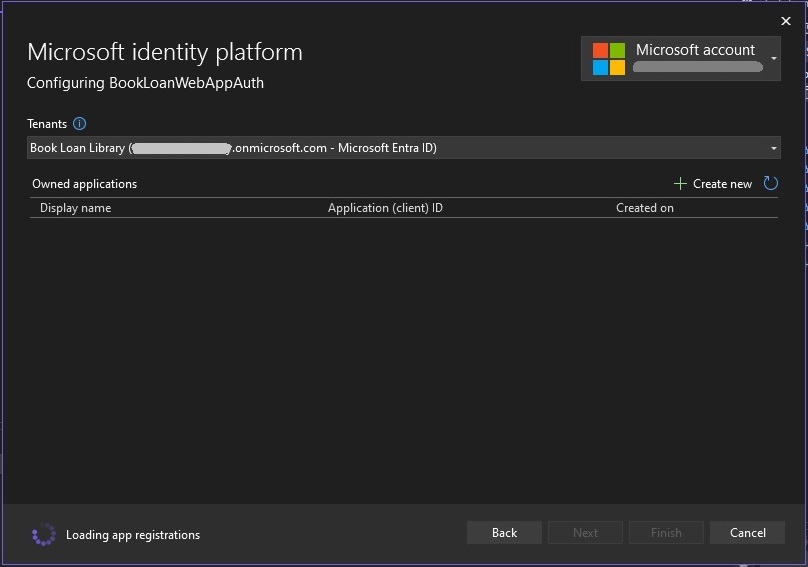
Task: Click the Microsoft logo in account box
Action: pyautogui.click(x=609, y=59)
